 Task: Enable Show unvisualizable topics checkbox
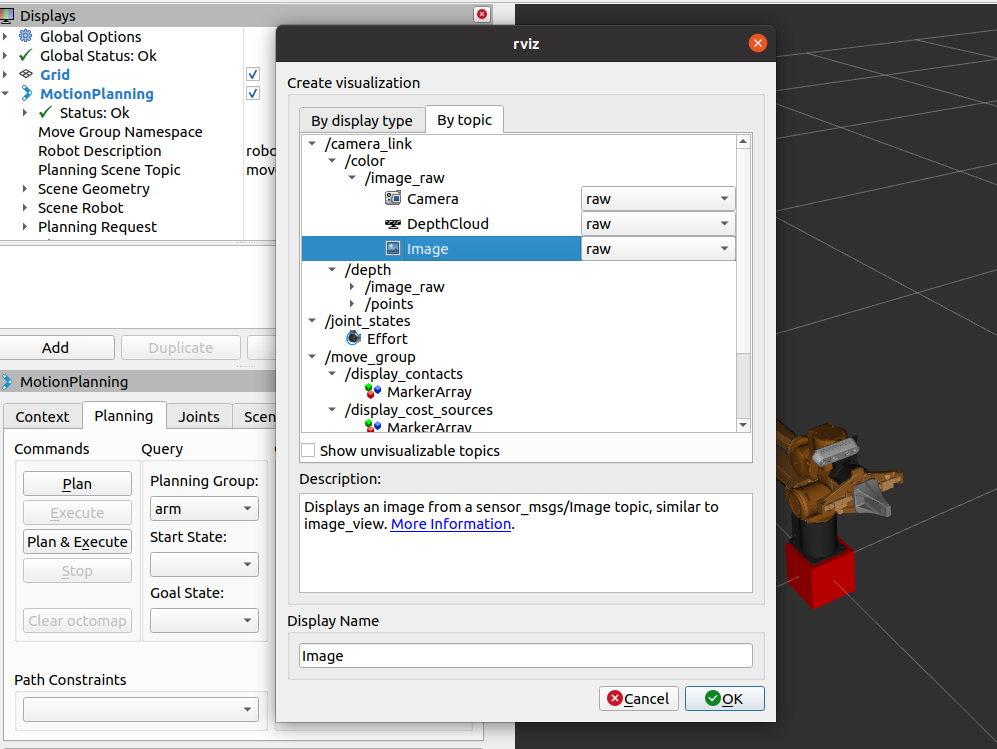[308, 450]
